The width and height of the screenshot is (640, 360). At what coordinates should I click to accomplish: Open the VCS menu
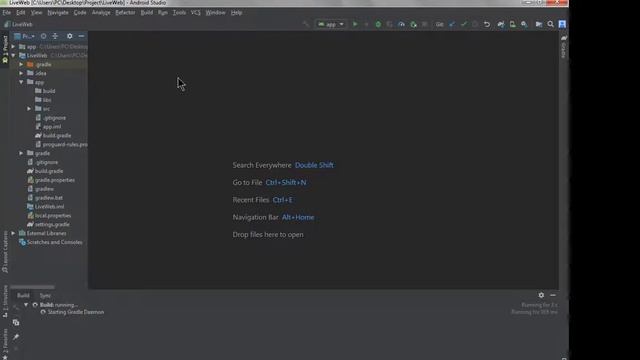tap(196, 13)
